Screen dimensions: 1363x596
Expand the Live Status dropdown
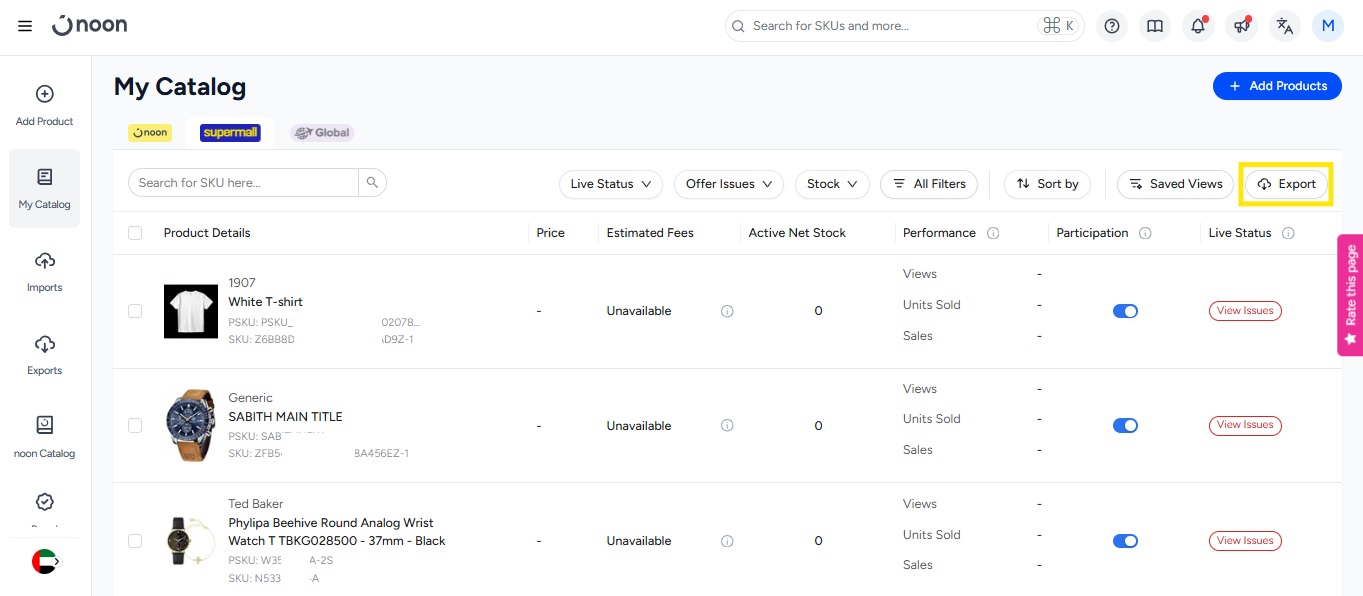[610, 184]
